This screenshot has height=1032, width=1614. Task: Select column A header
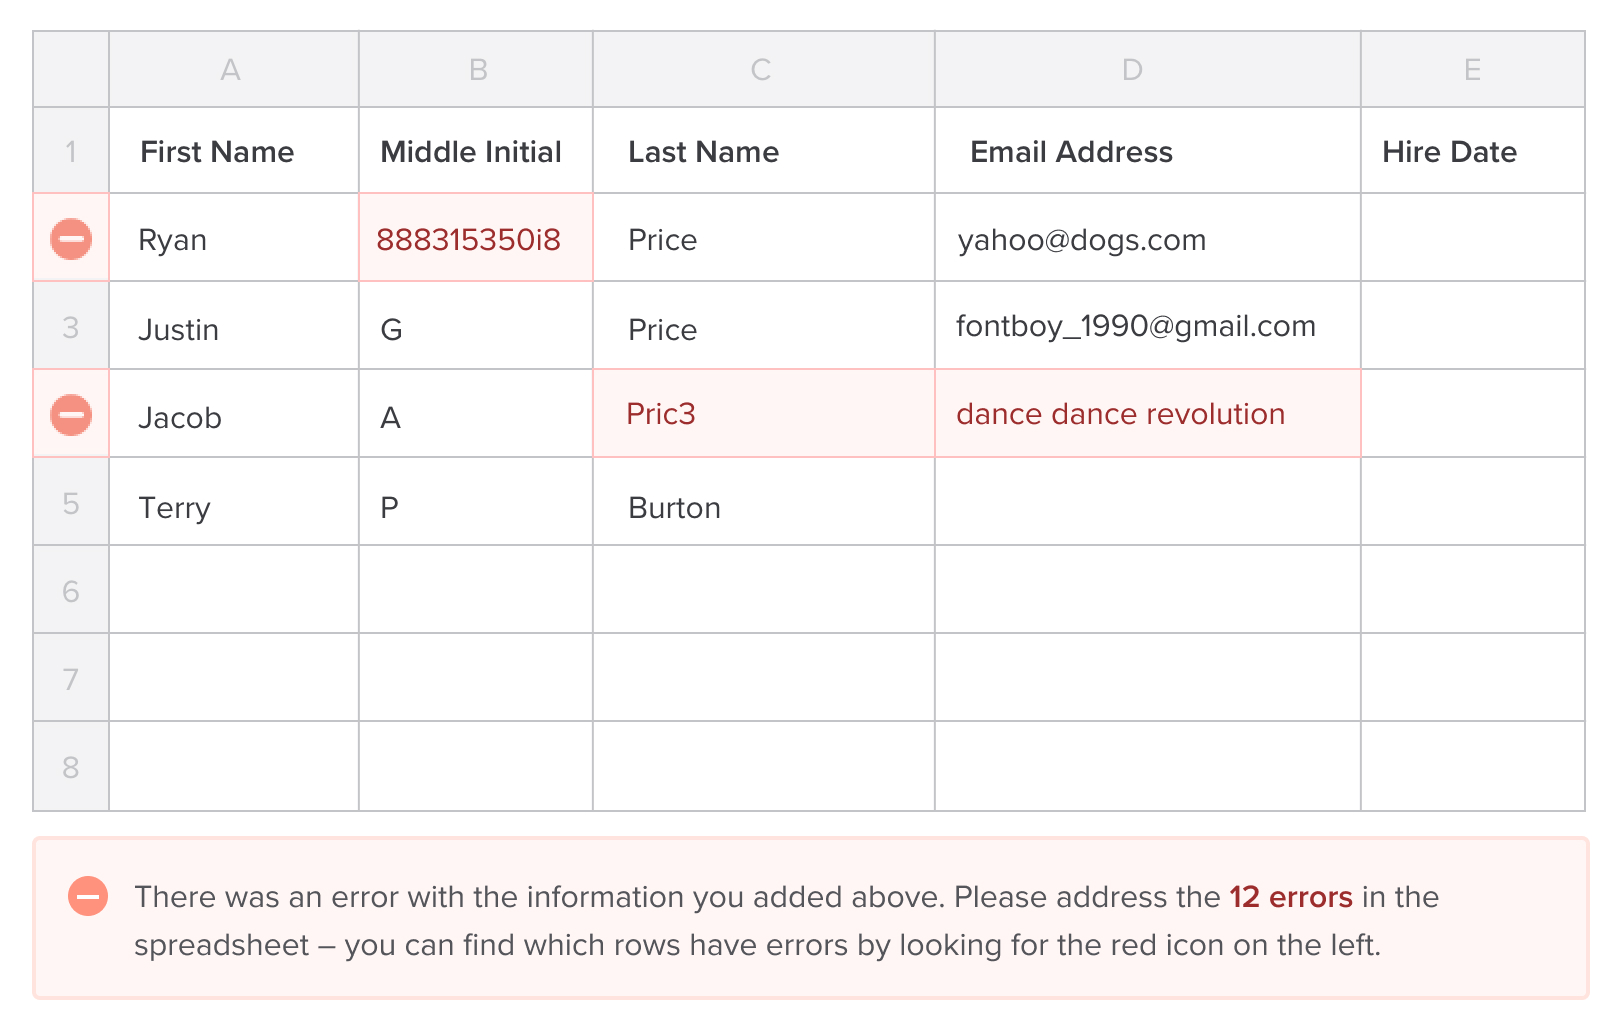(232, 70)
